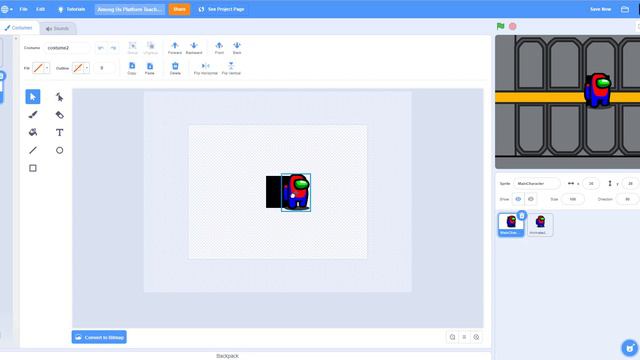Open Tutorials
The height and width of the screenshot is (360, 640).
(71, 9)
